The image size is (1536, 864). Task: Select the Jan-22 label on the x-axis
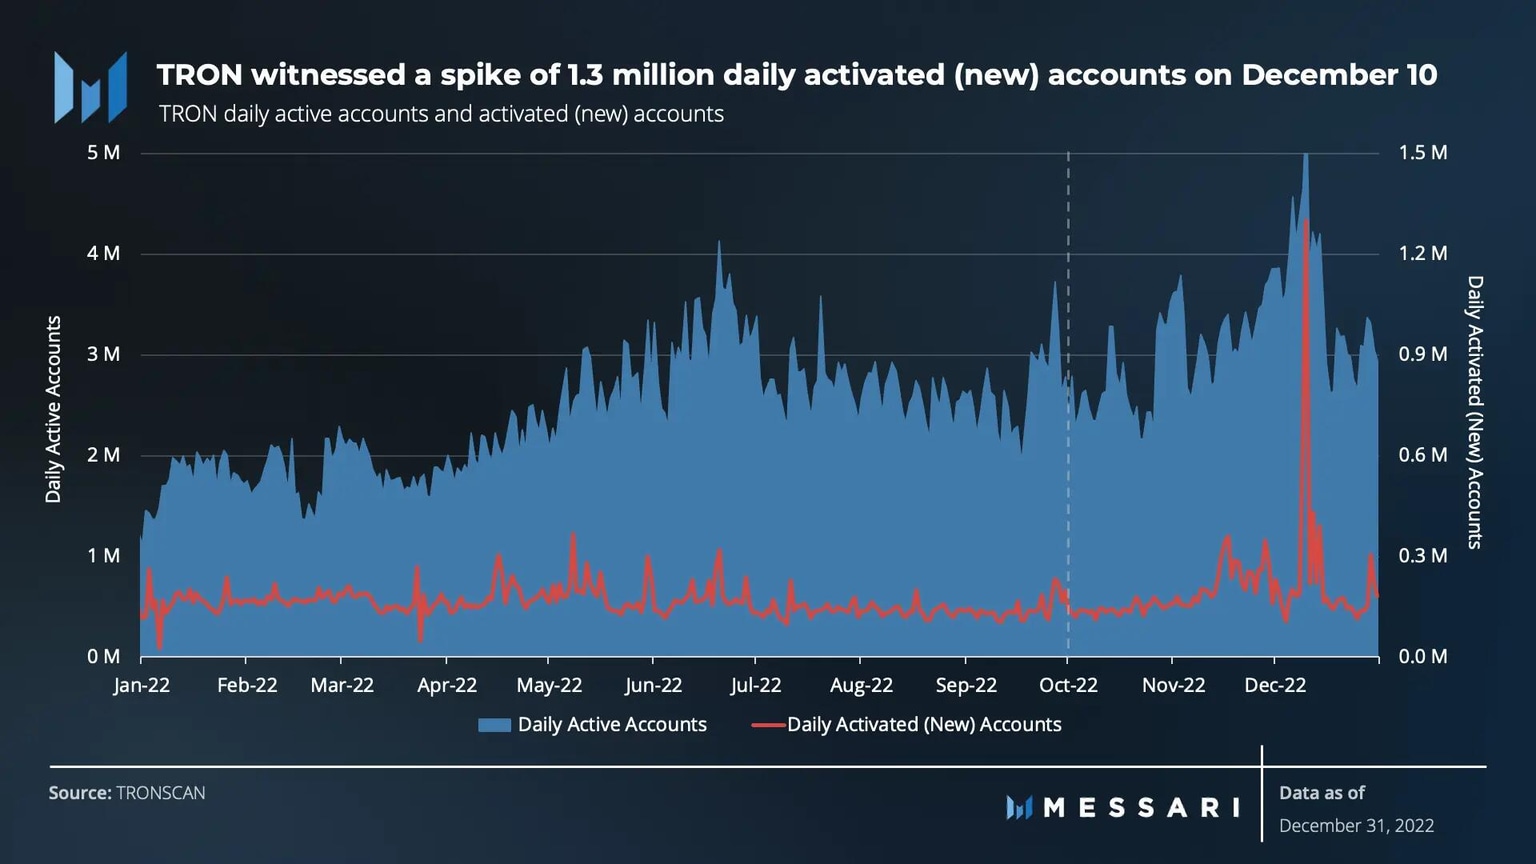(142, 685)
